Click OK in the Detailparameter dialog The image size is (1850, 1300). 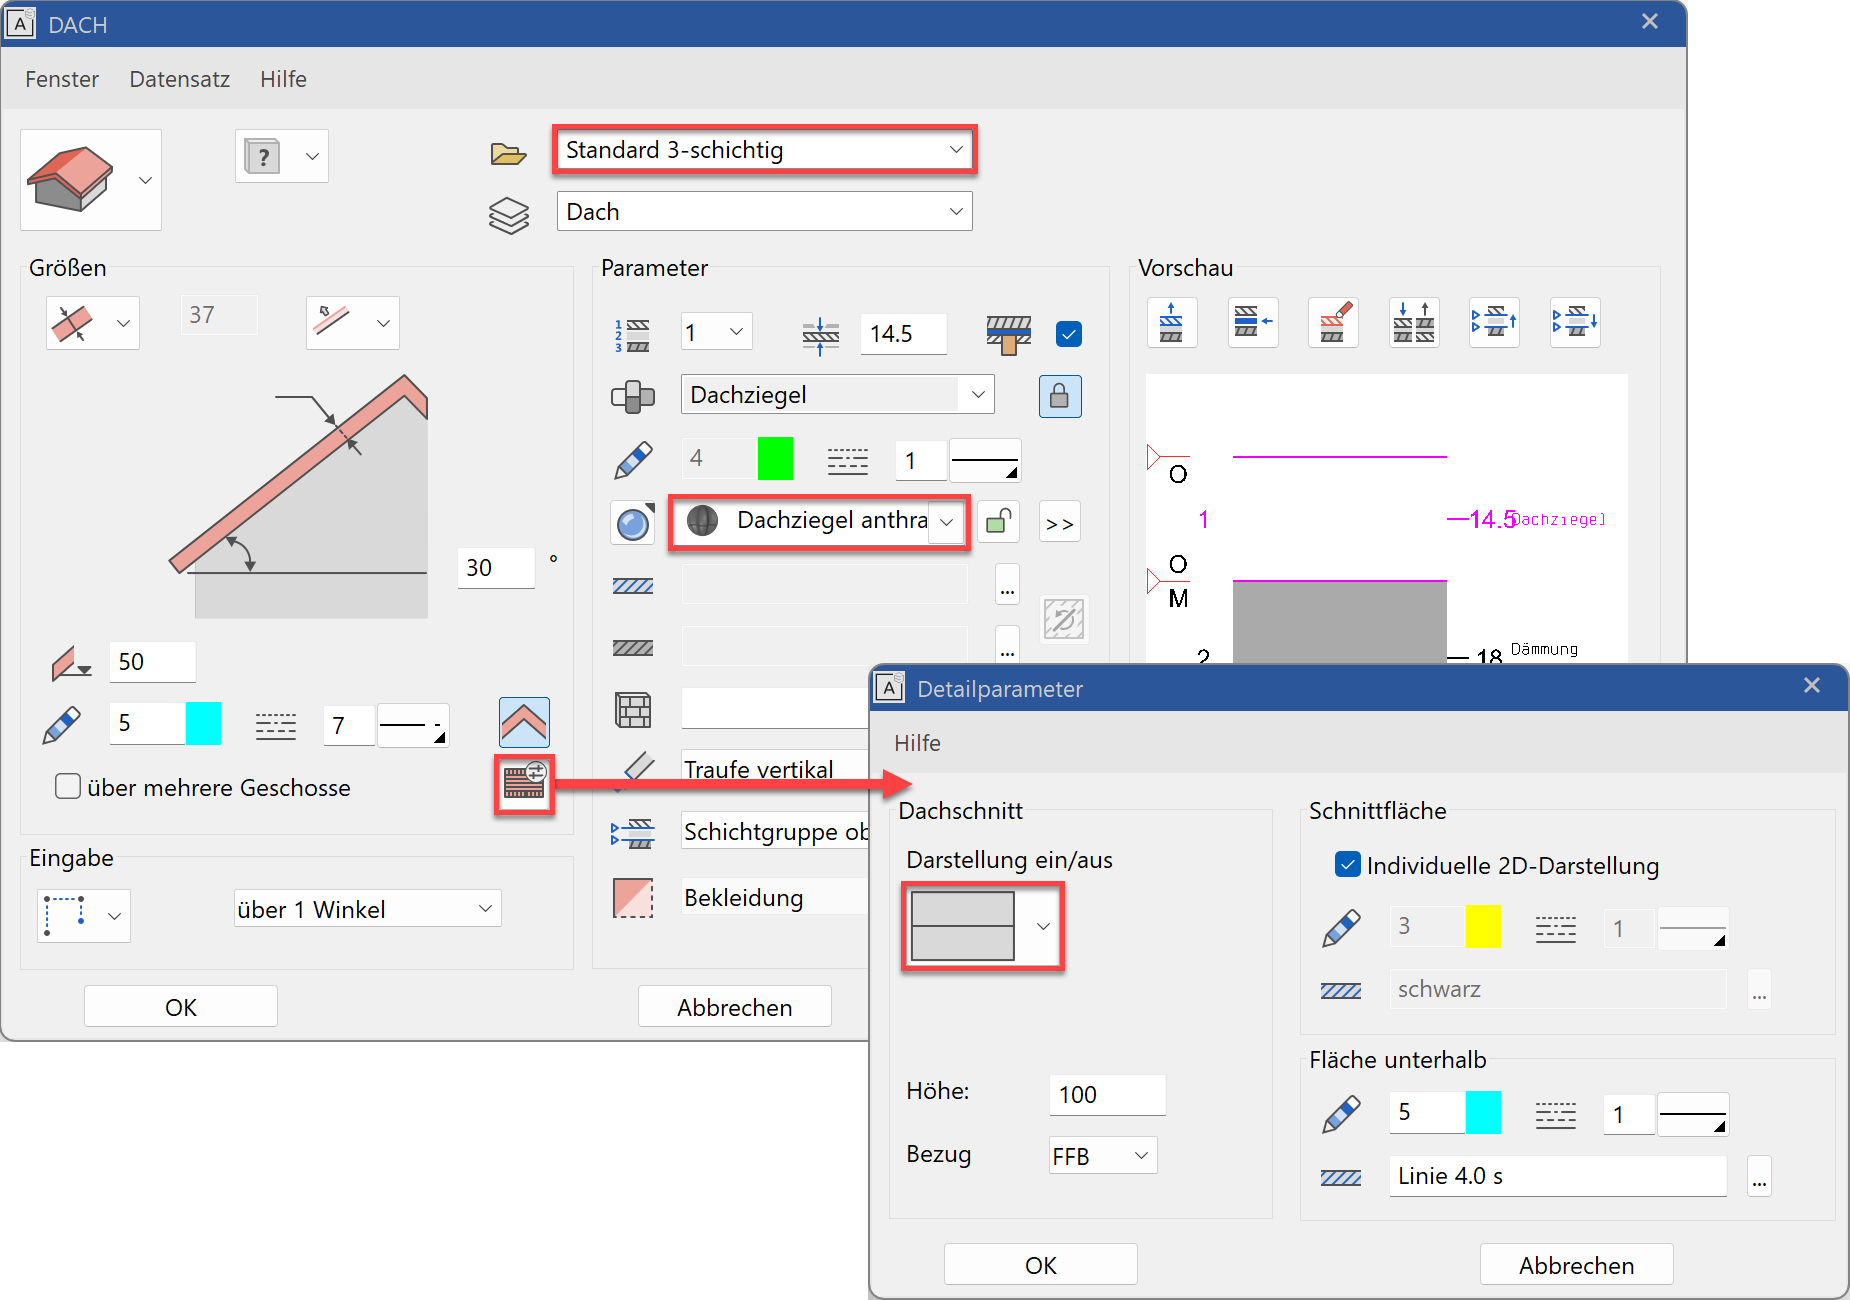pos(1040,1265)
